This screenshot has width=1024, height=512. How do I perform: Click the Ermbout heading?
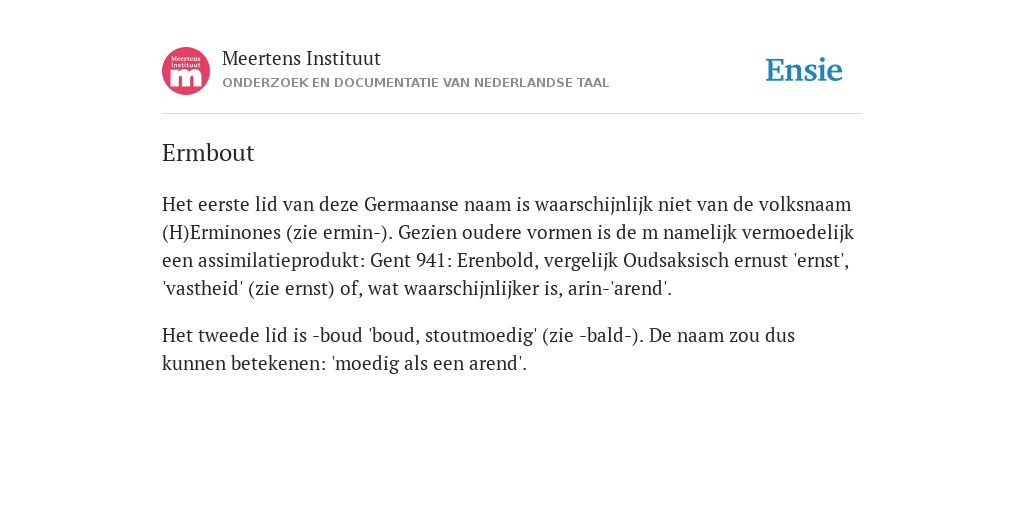coord(208,153)
